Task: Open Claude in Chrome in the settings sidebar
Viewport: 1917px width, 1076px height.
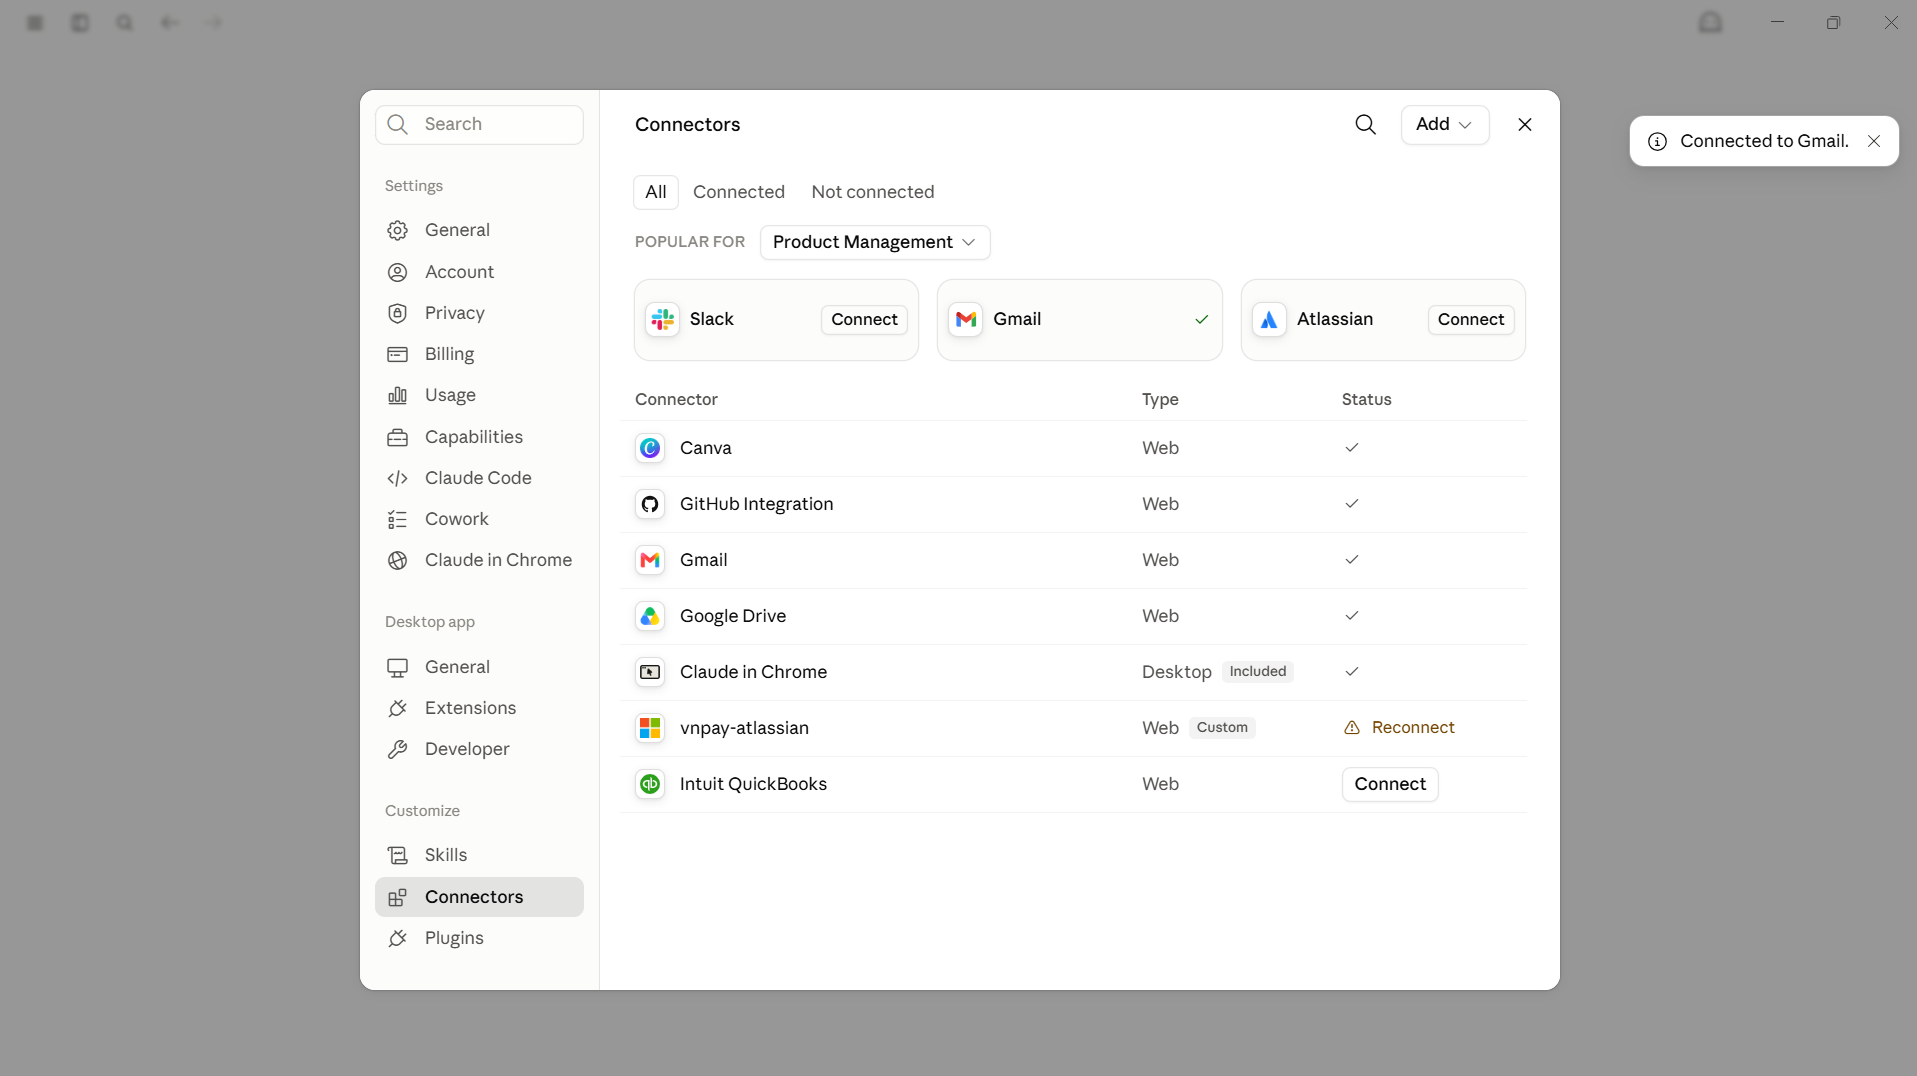Action: [x=479, y=560]
